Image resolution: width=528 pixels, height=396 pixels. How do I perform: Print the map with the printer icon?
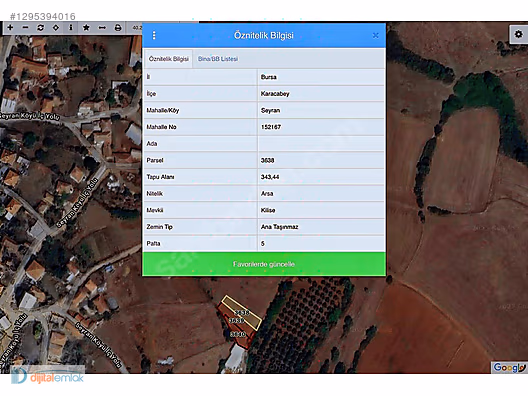tap(118, 28)
